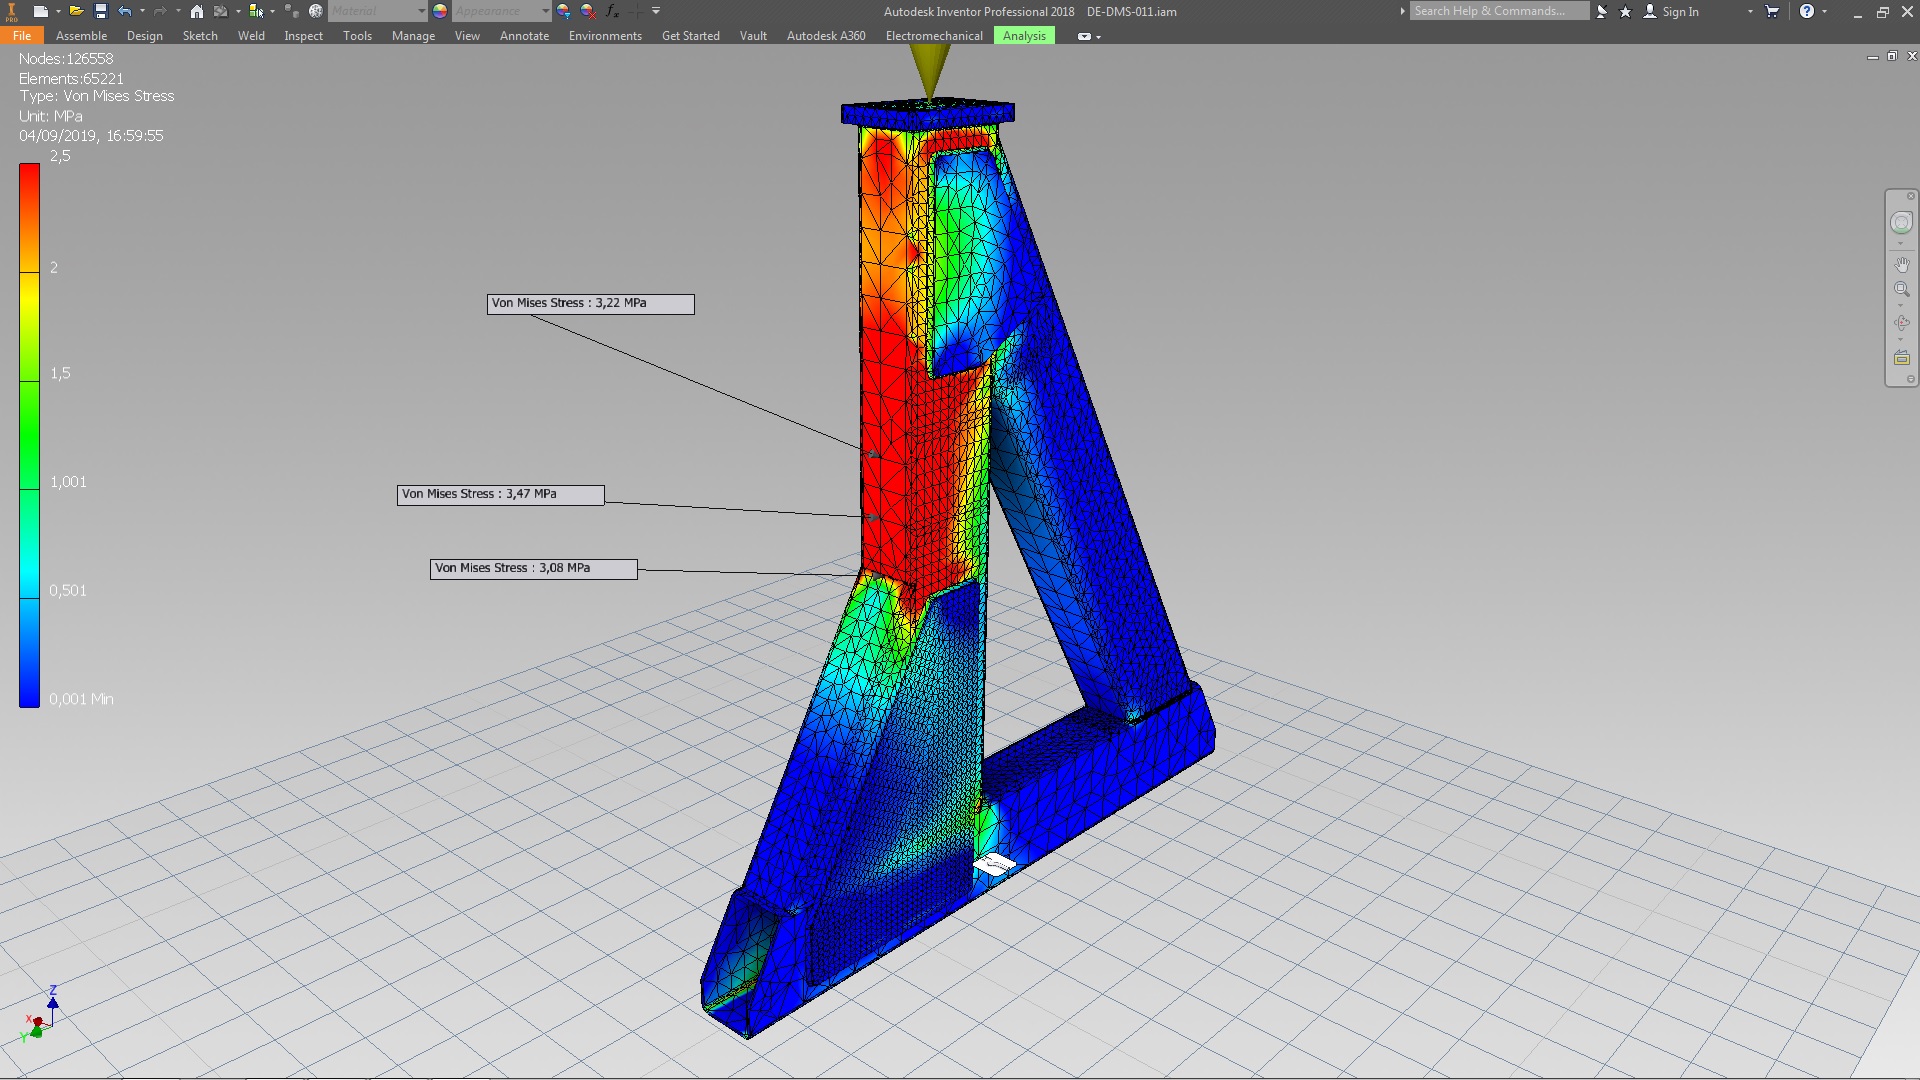Expand the zoom tool options arrow
Image resolution: width=1920 pixels, height=1080 pixels.
tap(1900, 305)
